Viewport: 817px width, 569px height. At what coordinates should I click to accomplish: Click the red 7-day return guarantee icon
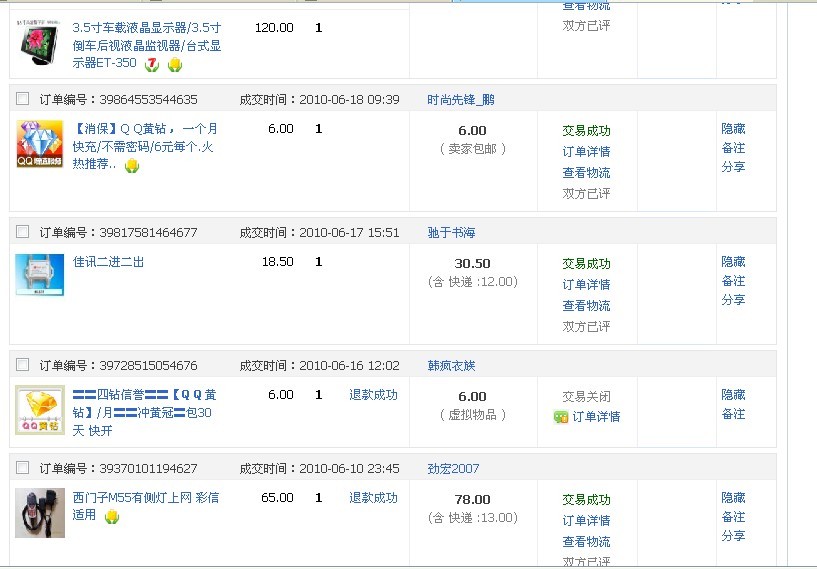(152, 65)
